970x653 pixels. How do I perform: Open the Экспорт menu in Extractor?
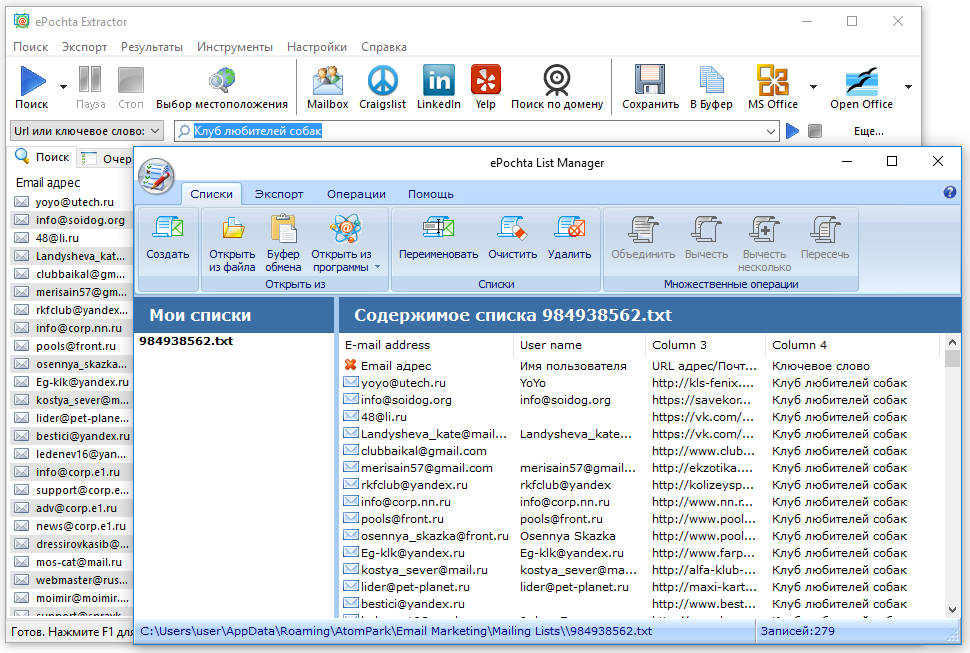pos(84,47)
